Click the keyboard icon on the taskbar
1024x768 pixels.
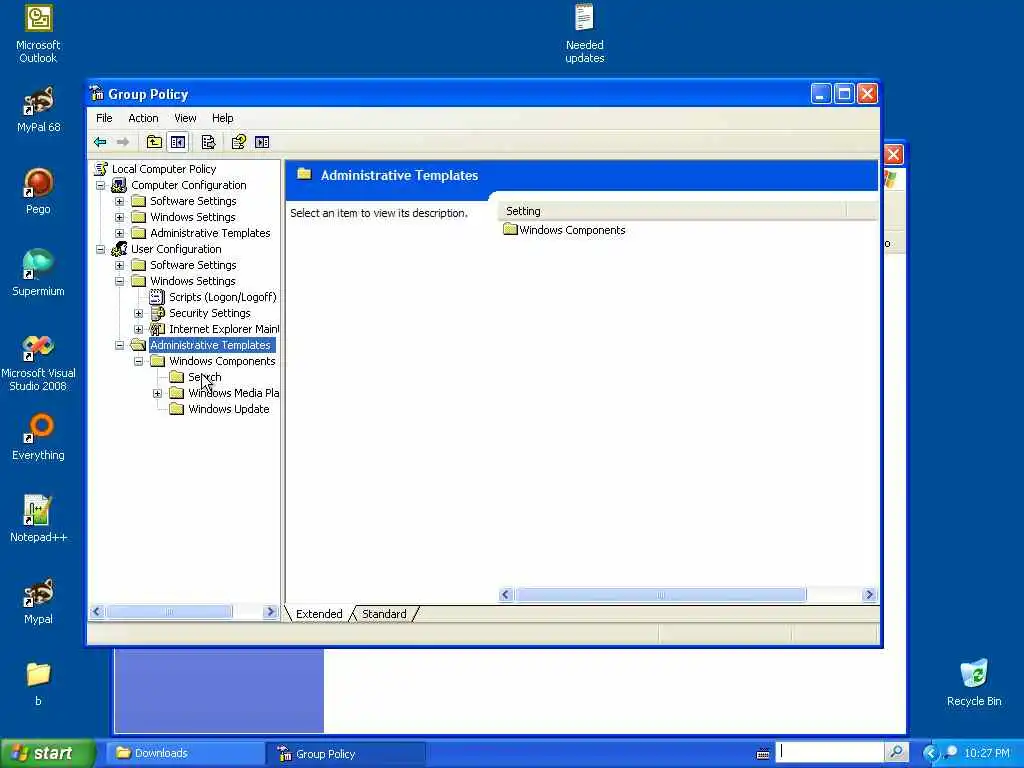click(762, 754)
